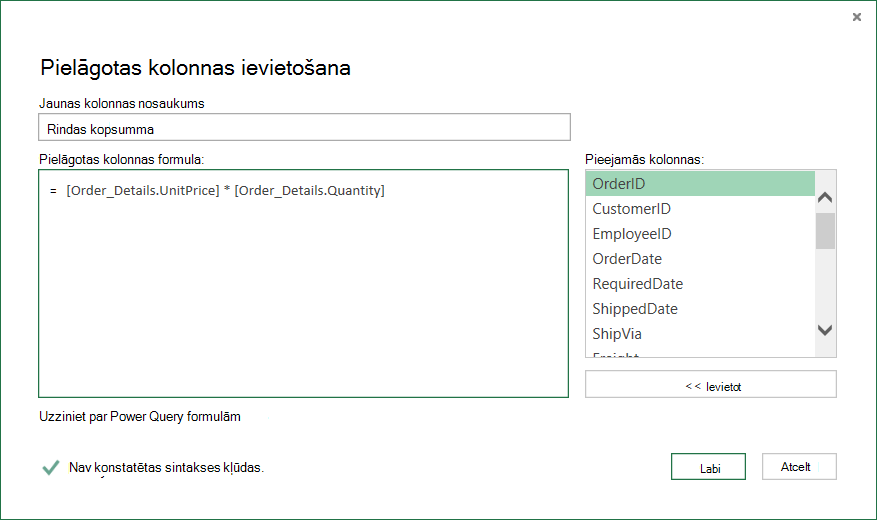Click [Order_Details.UnitPrice] in the formula
Viewport: 877px width, 520px height.
(143, 191)
